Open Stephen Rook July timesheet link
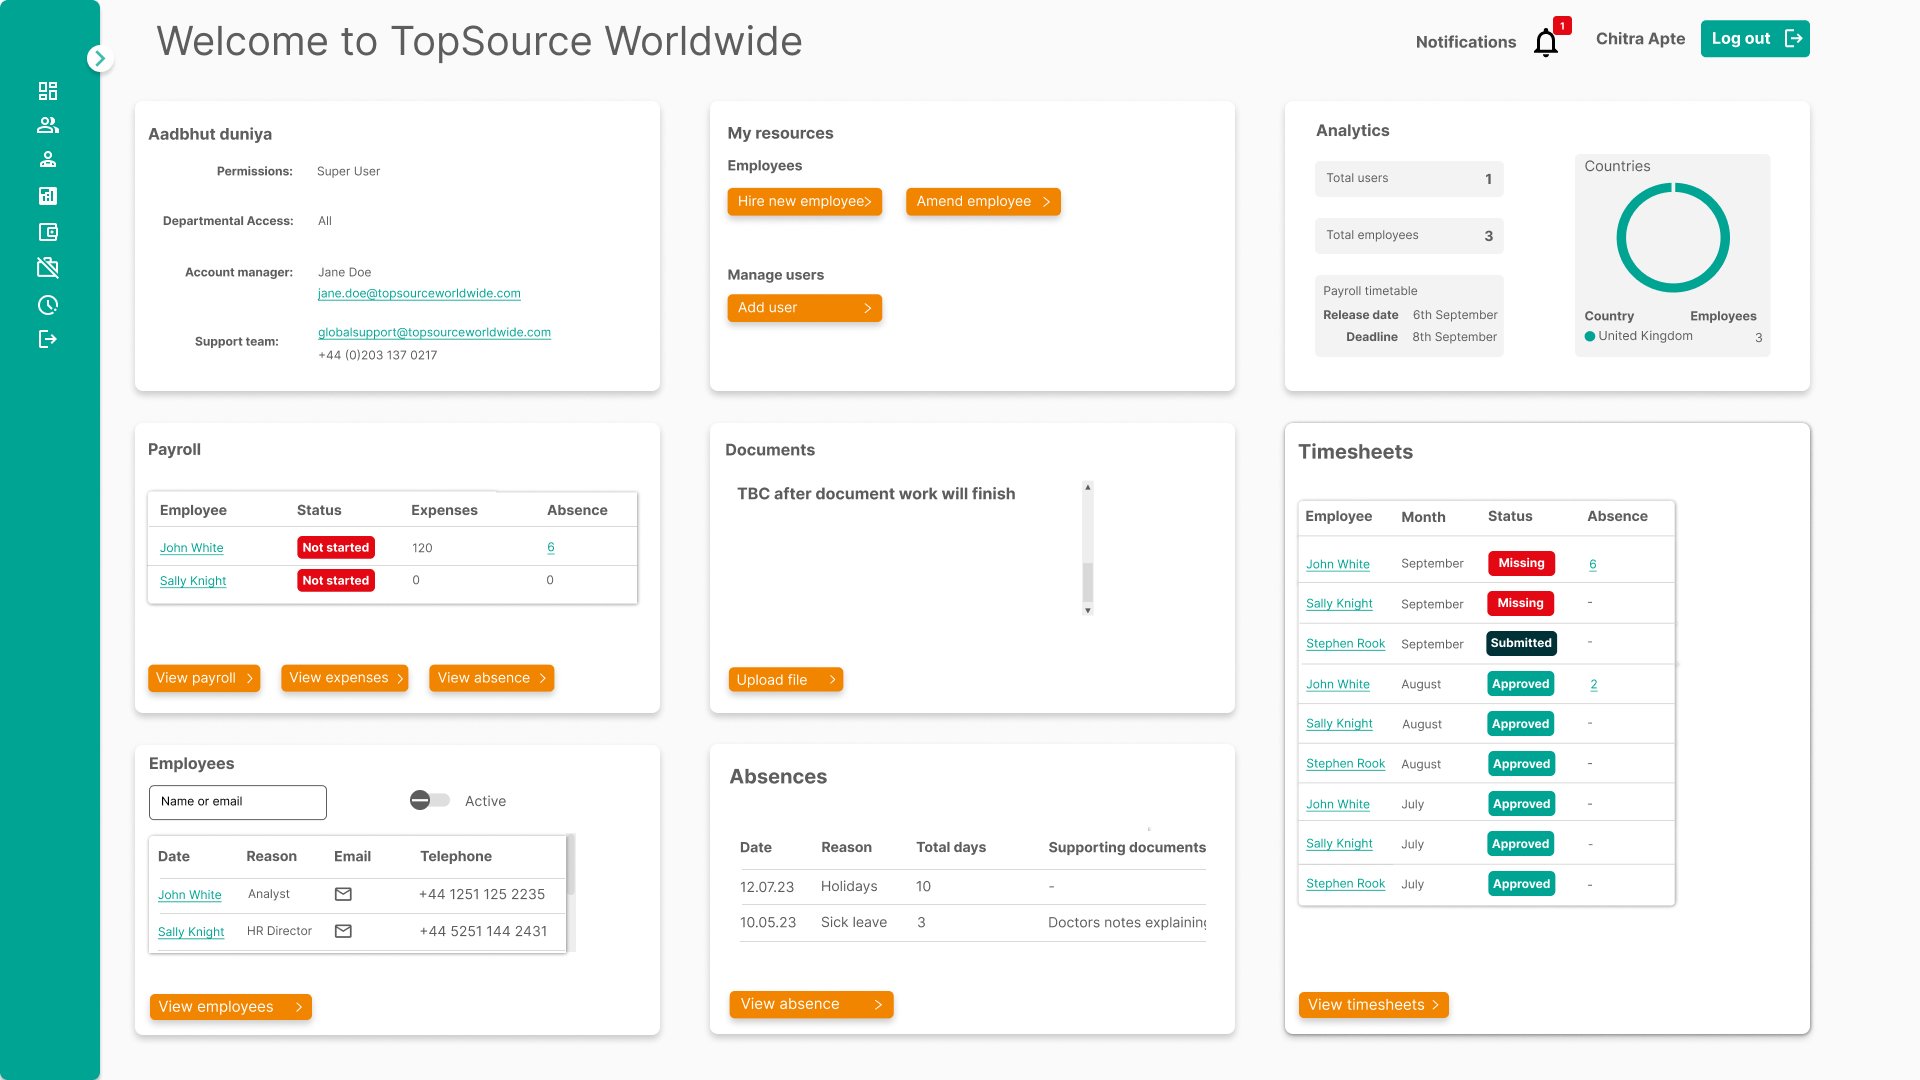1920x1080 pixels. point(1346,884)
